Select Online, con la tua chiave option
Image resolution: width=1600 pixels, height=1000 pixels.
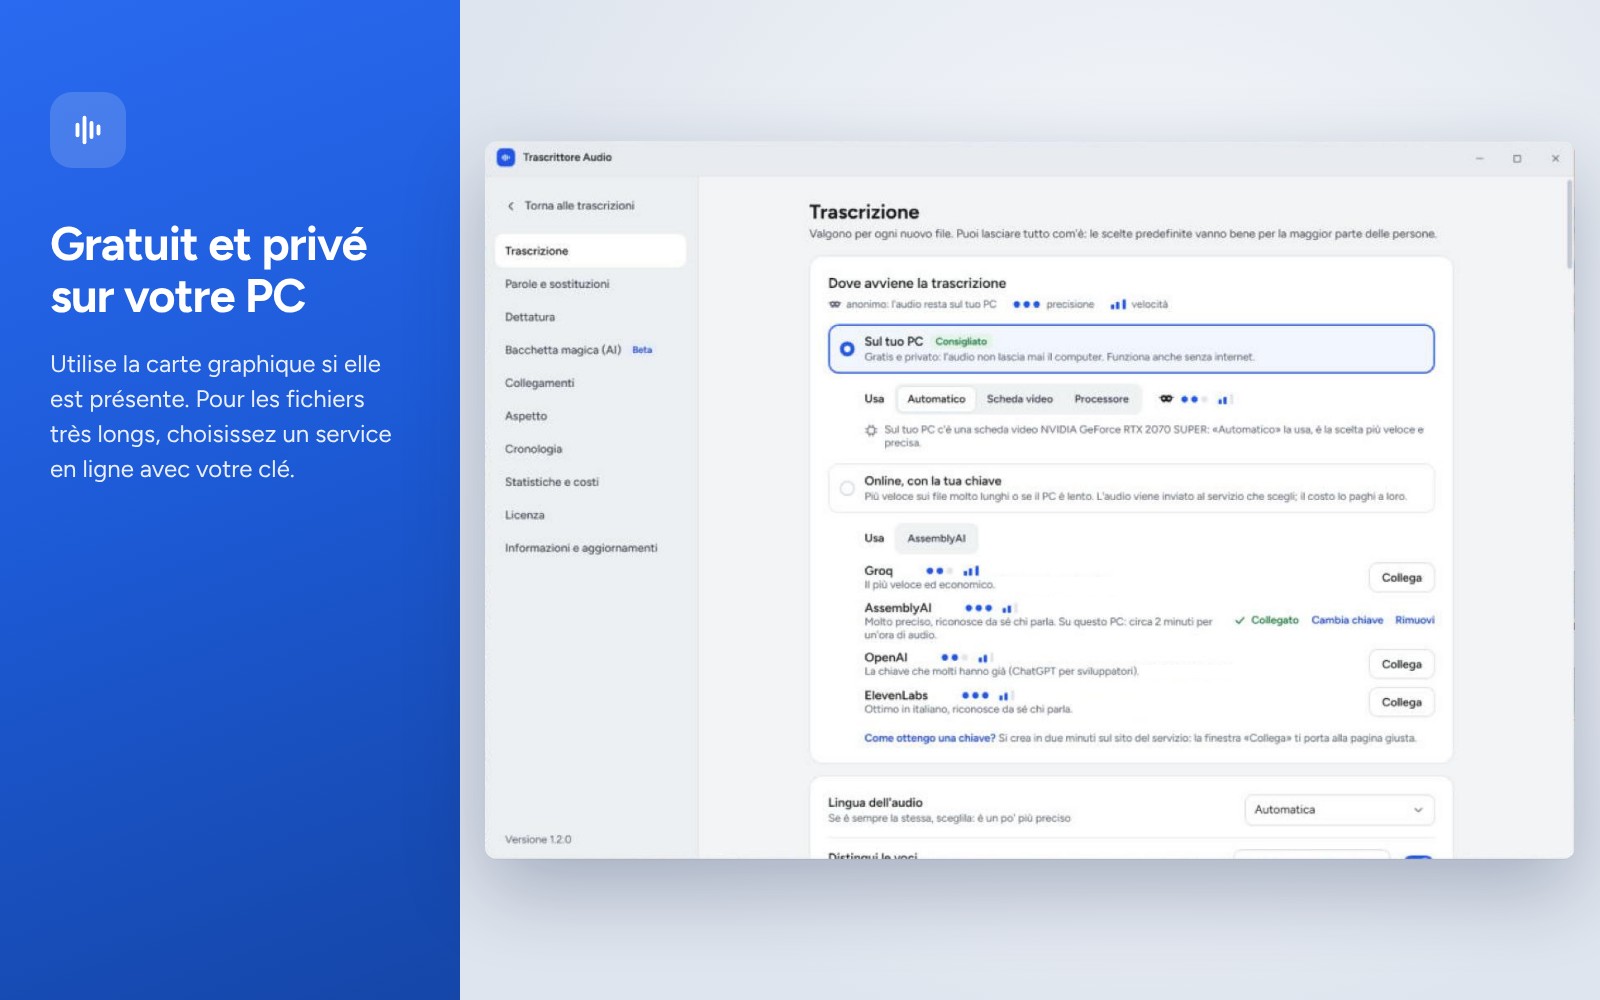(1131, 488)
